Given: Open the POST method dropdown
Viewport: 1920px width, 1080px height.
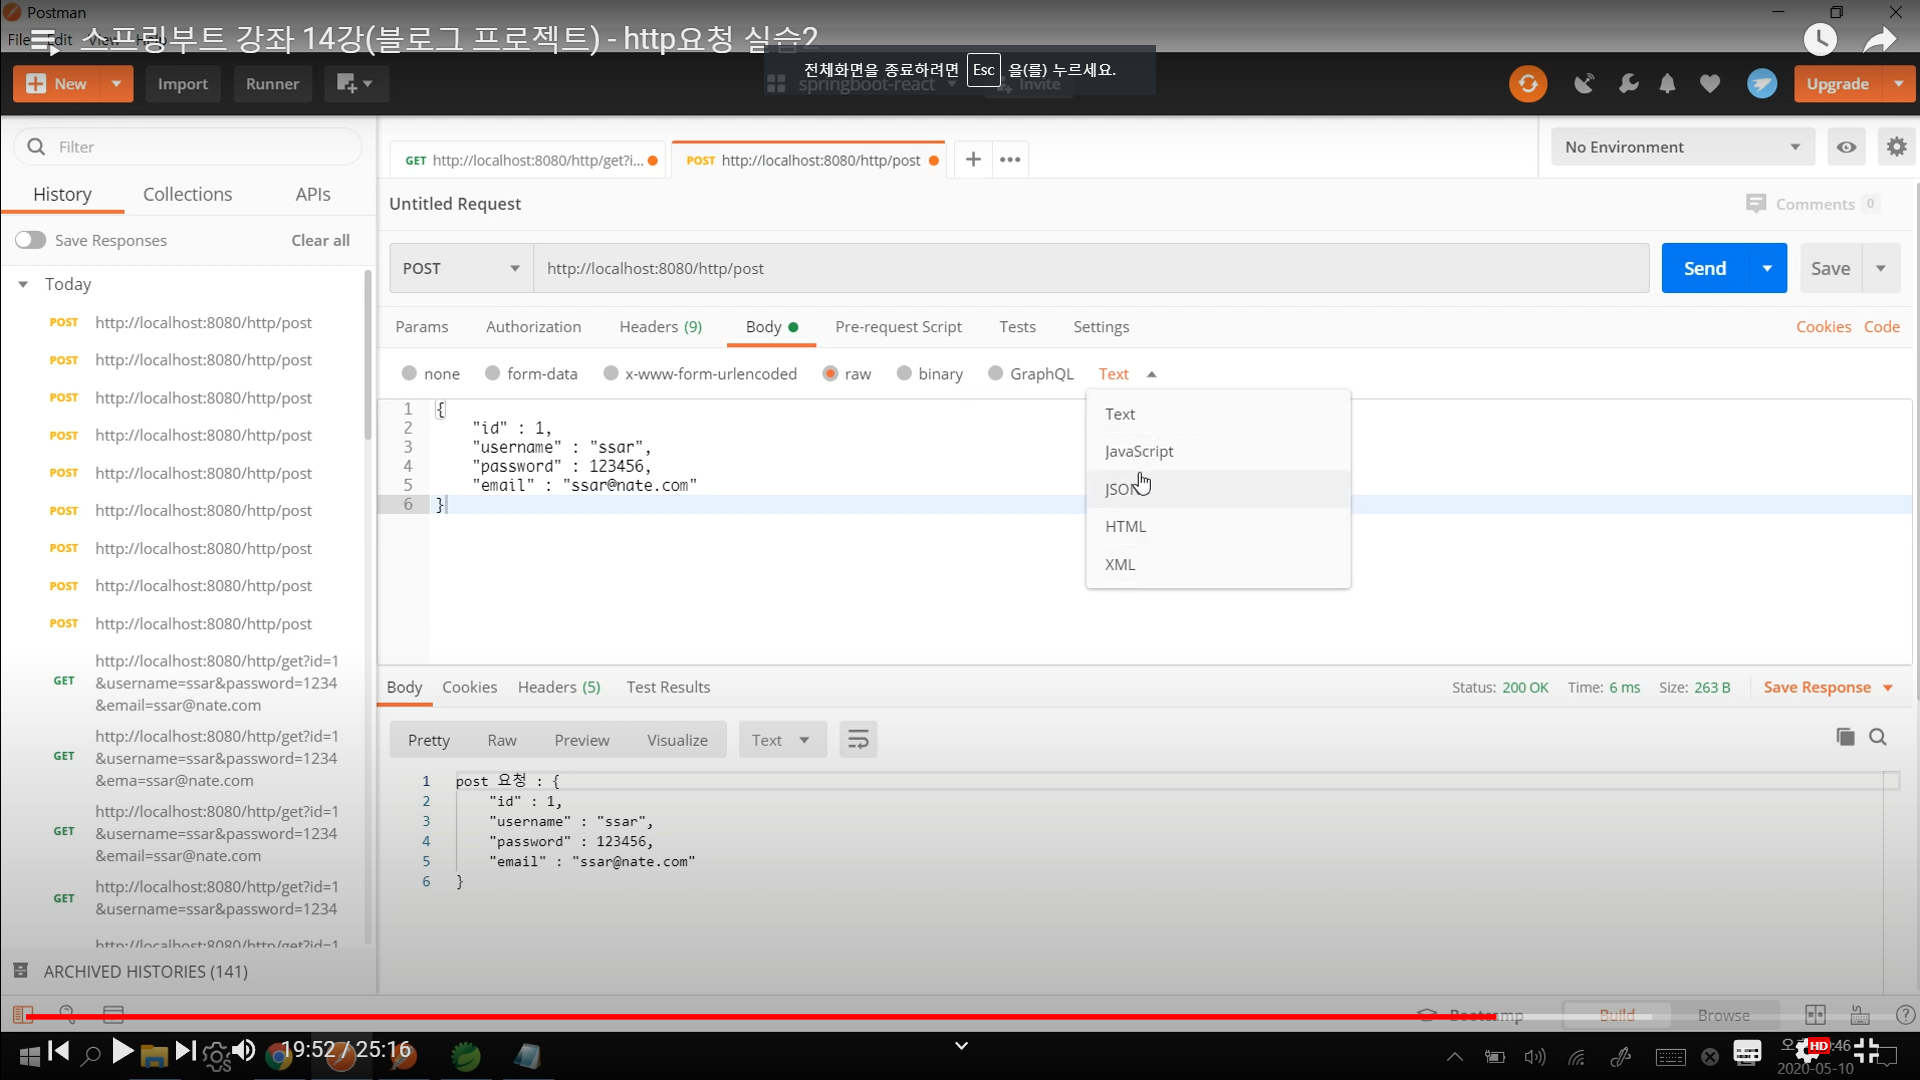Looking at the screenshot, I should point(461,269).
